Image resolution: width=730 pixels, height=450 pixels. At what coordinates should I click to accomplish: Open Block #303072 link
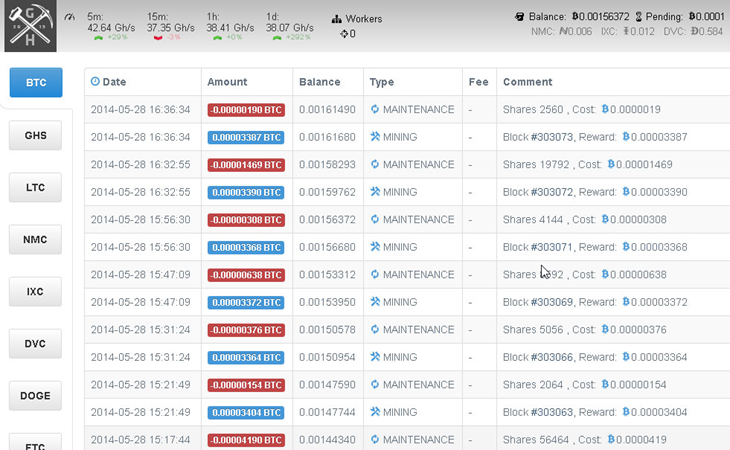tap(552, 192)
